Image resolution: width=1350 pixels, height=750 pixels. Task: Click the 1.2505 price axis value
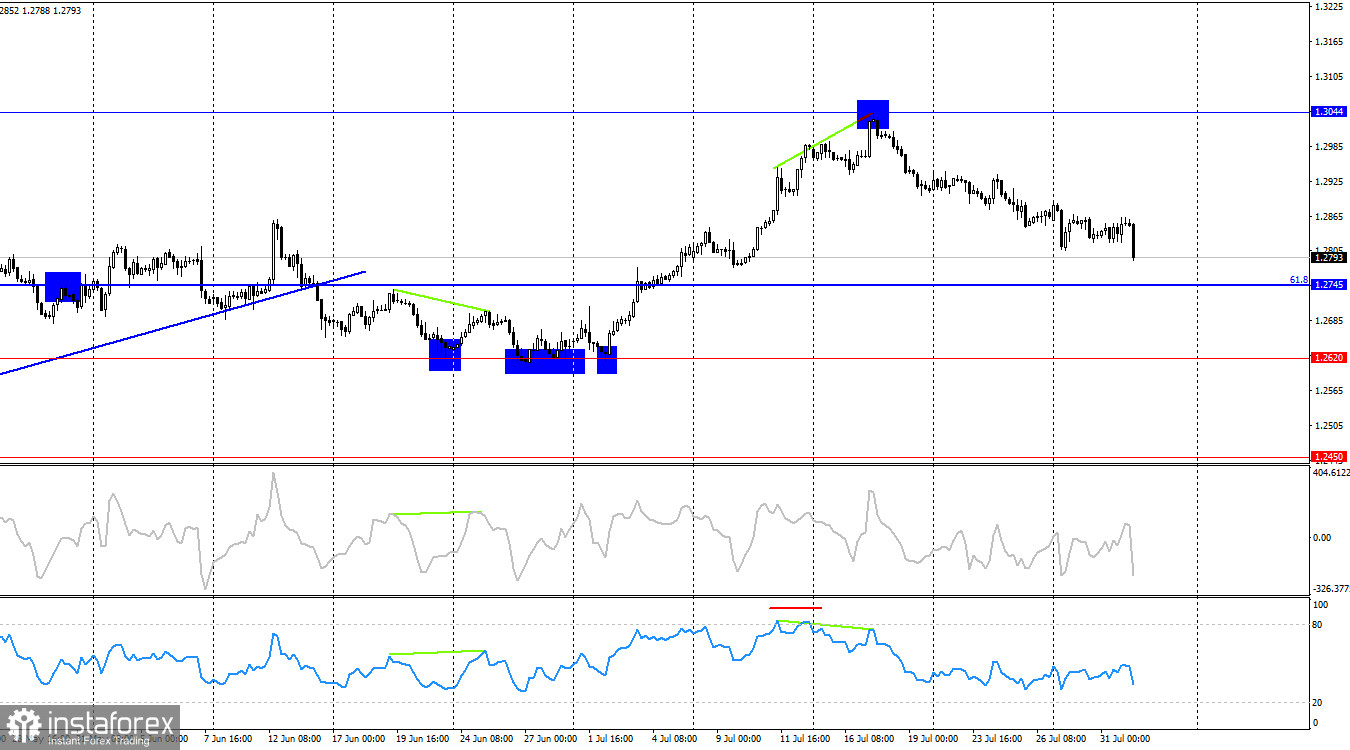tap(1328, 426)
